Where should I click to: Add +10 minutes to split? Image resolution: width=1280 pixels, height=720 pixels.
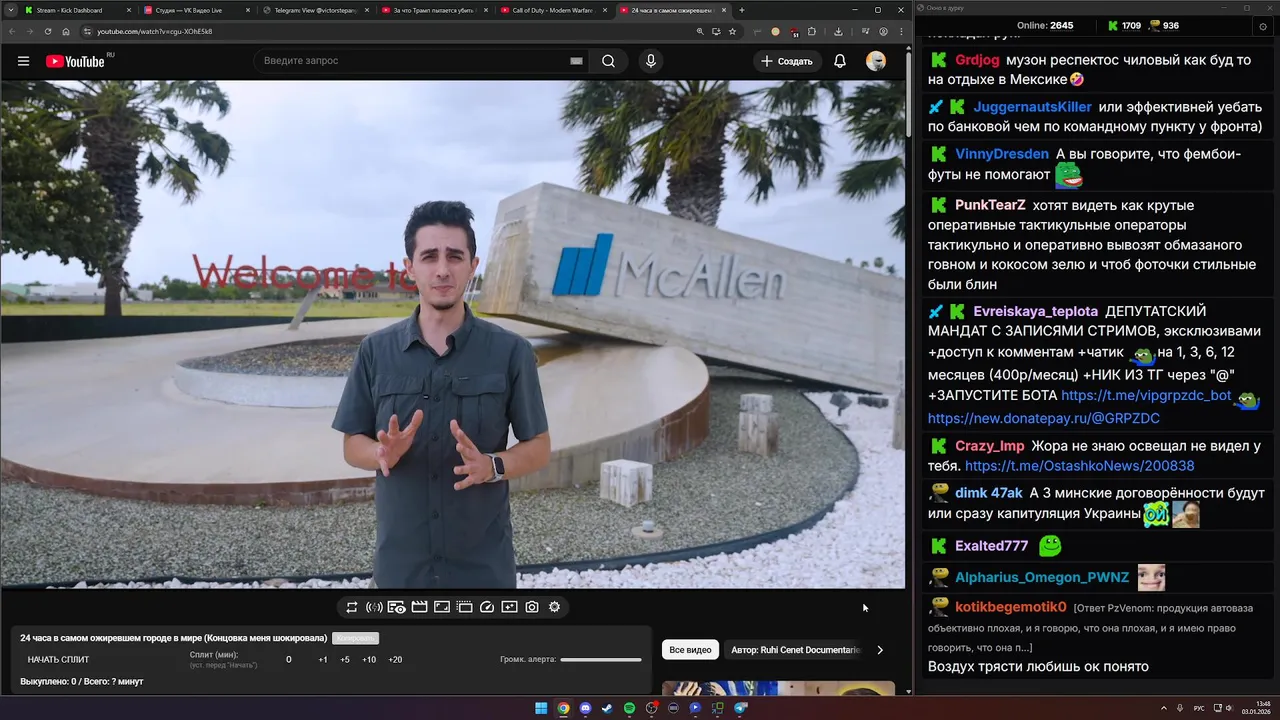tap(369, 660)
